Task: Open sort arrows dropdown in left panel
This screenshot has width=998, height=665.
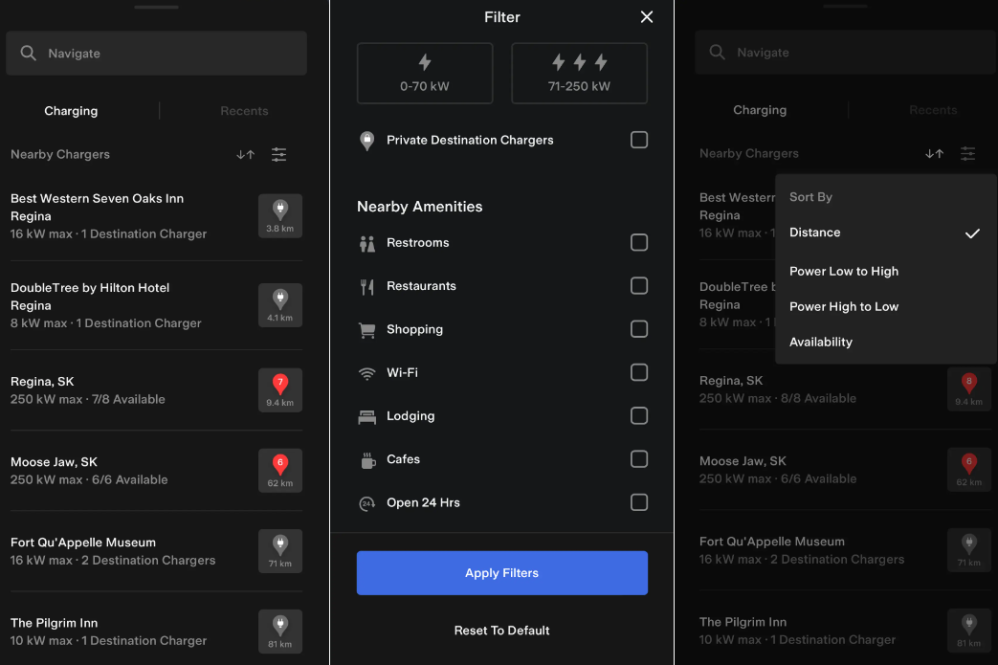Action: 245,155
